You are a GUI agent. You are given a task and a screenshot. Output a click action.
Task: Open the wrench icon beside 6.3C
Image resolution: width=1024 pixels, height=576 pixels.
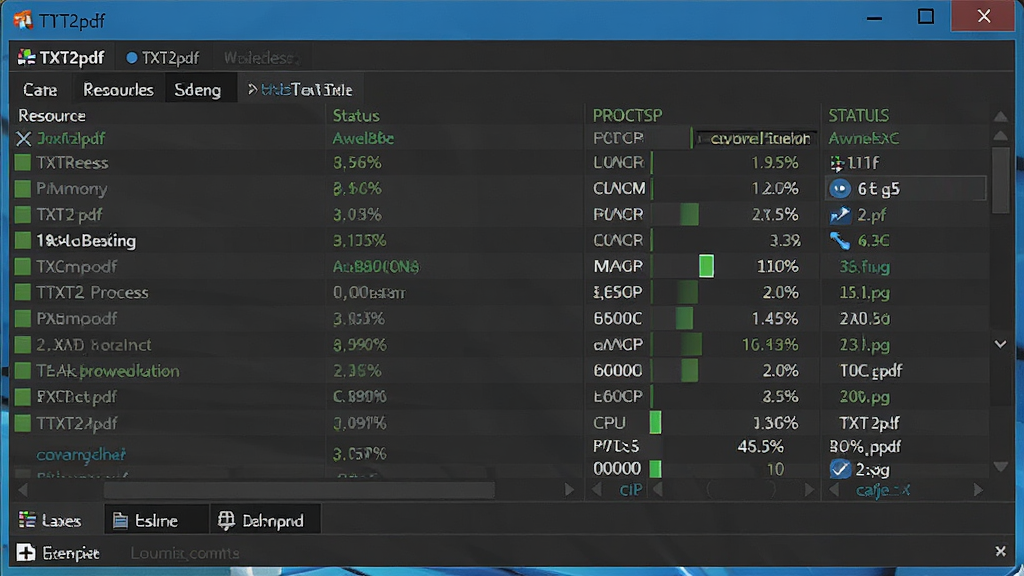[840, 240]
